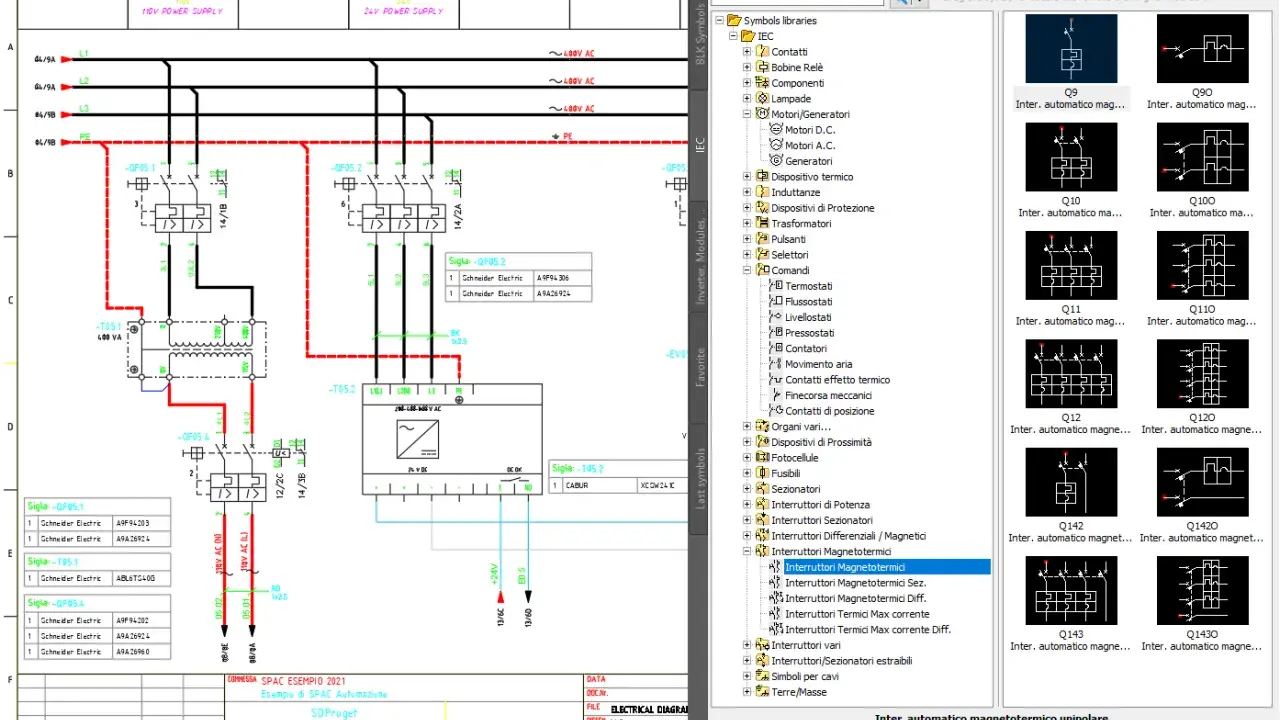Collapse the Symbols libraries root node
The height and width of the screenshot is (720, 1280).
719,20
